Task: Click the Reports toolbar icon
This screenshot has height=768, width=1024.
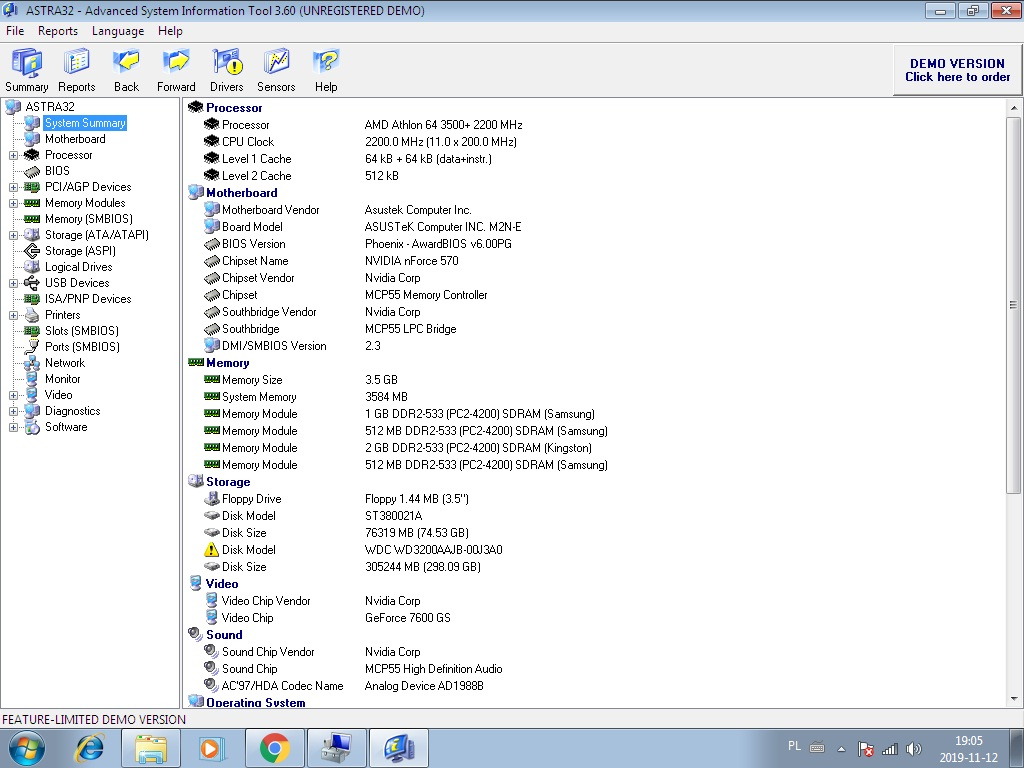Action: point(77,69)
